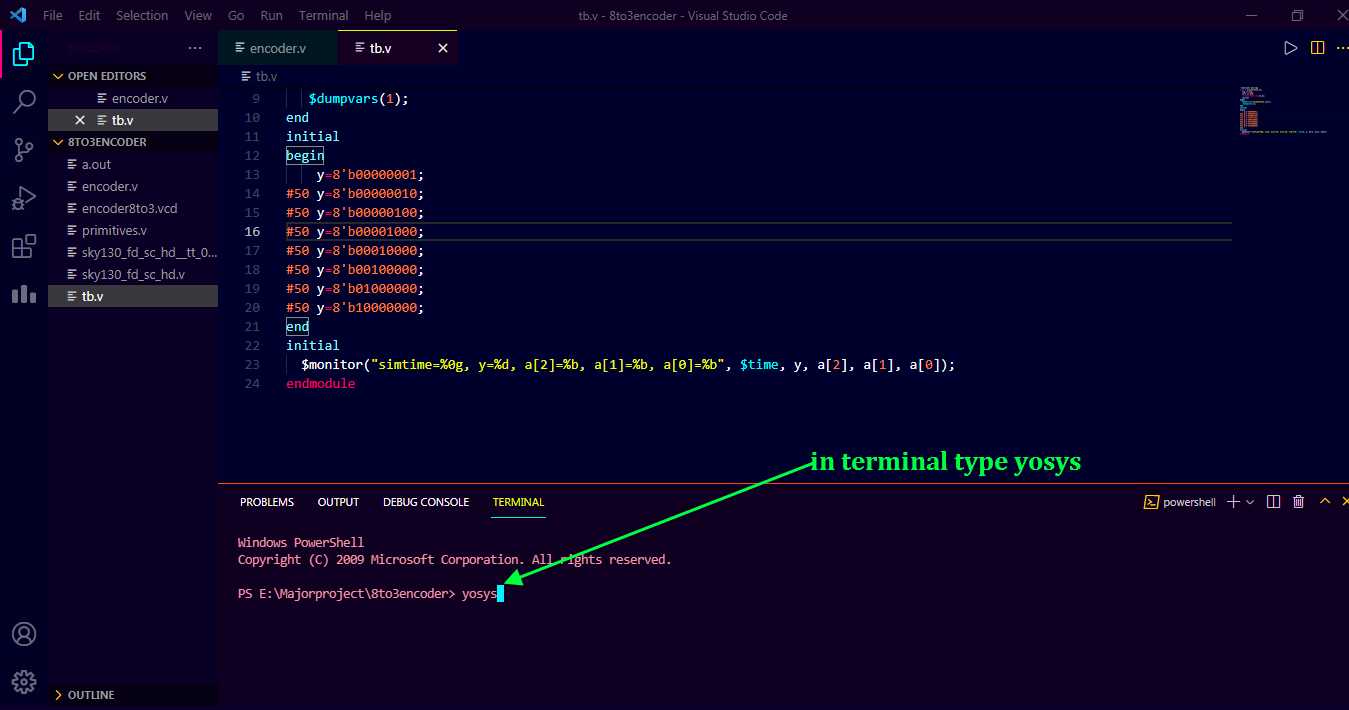This screenshot has height=710, width=1349.
Task: Expand the Outline section
Action: click(x=133, y=695)
